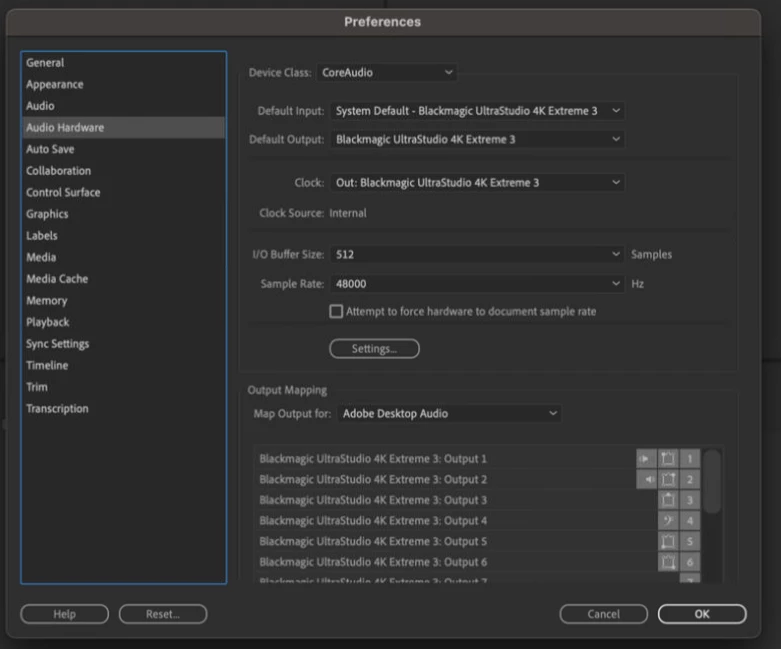Open the Map Output for dropdown
Viewport: 781px width, 649px height.
tap(449, 413)
